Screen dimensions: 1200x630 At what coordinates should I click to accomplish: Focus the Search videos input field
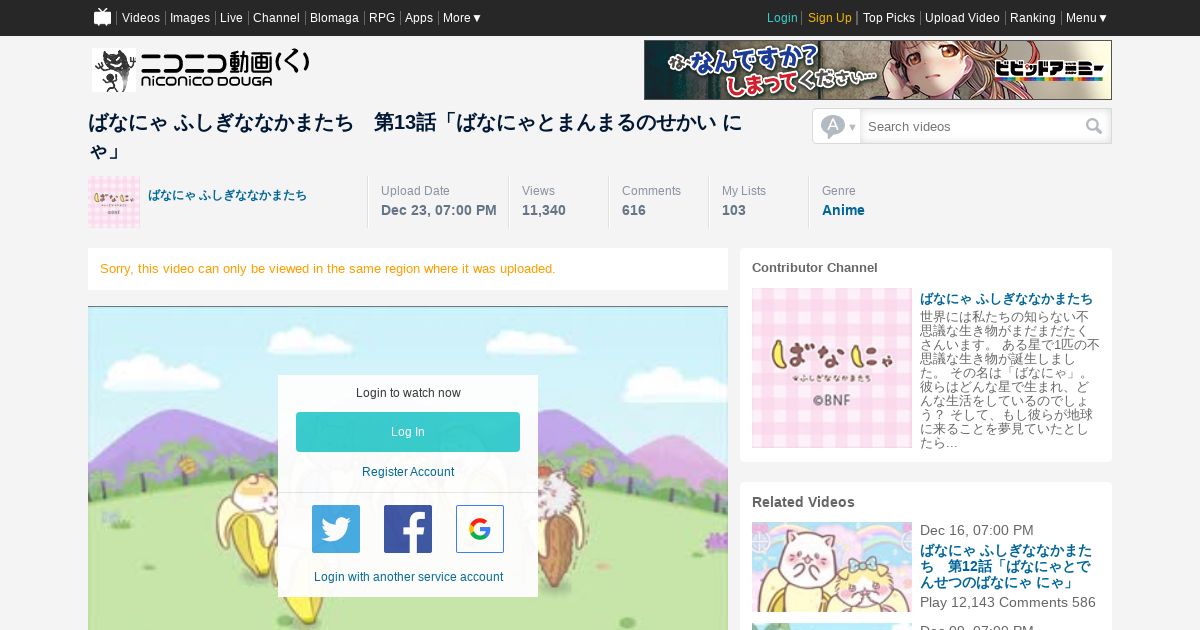[x=973, y=126]
